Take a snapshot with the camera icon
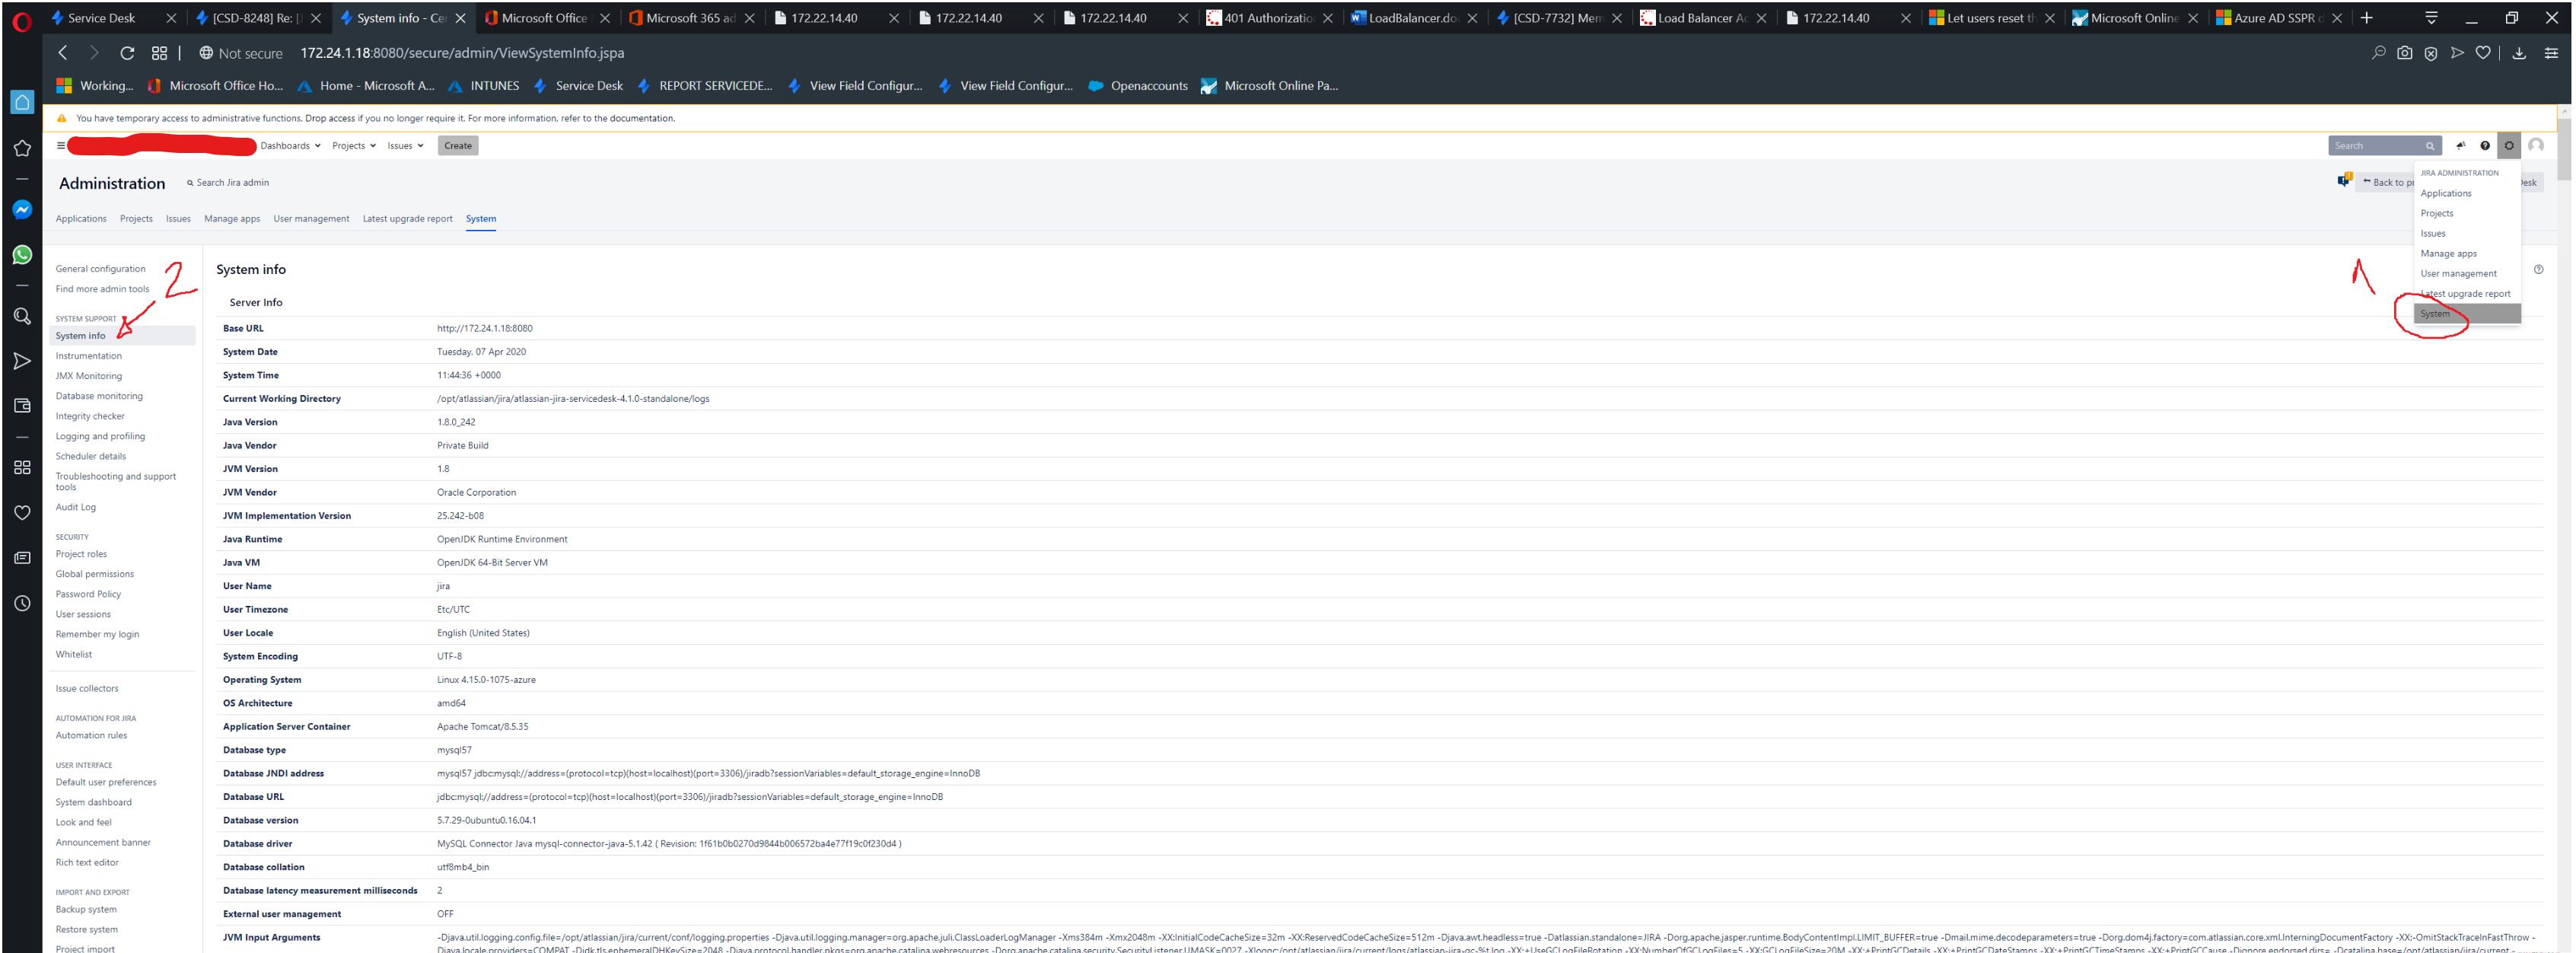The height and width of the screenshot is (953, 2576). click(x=2405, y=53)
